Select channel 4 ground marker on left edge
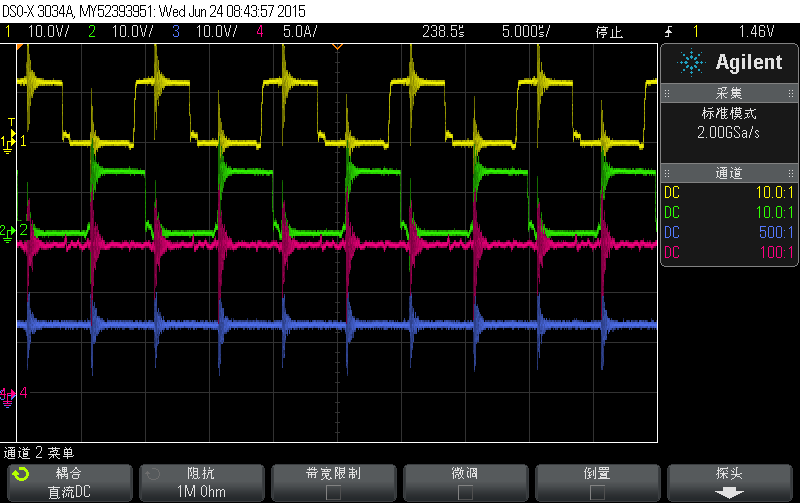The width and height of the screenshot is (800, 503). pyautogui.click(x=7, y=396)
